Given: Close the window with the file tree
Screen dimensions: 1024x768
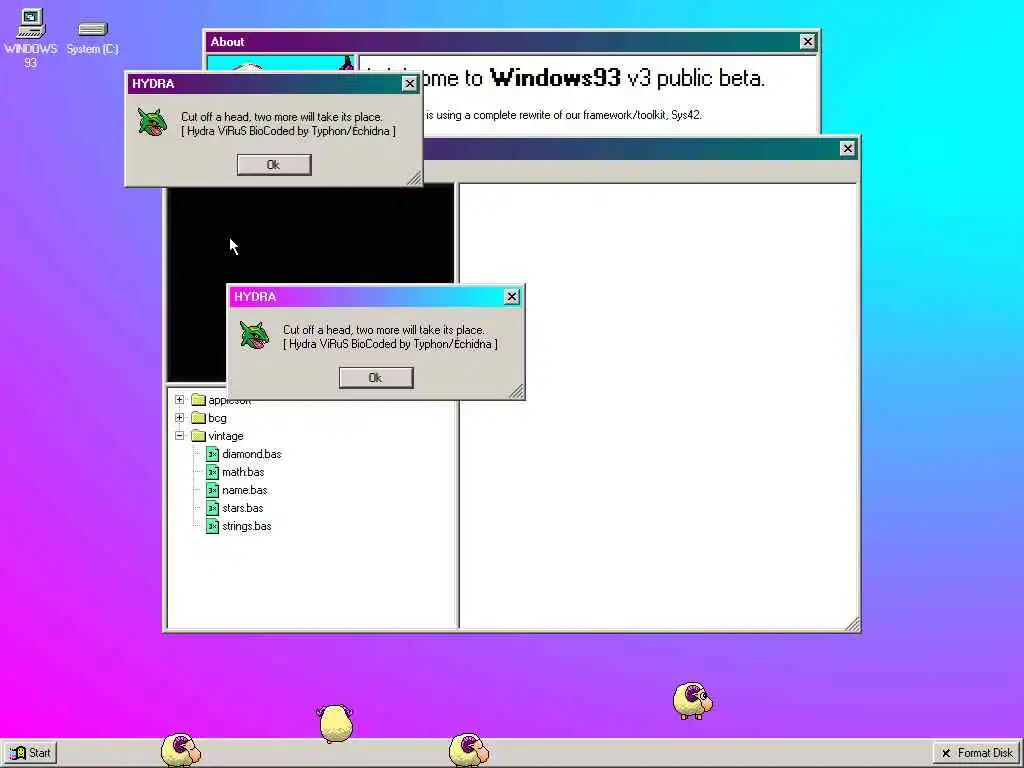Looking at the screenshot, I should [847, 148].
